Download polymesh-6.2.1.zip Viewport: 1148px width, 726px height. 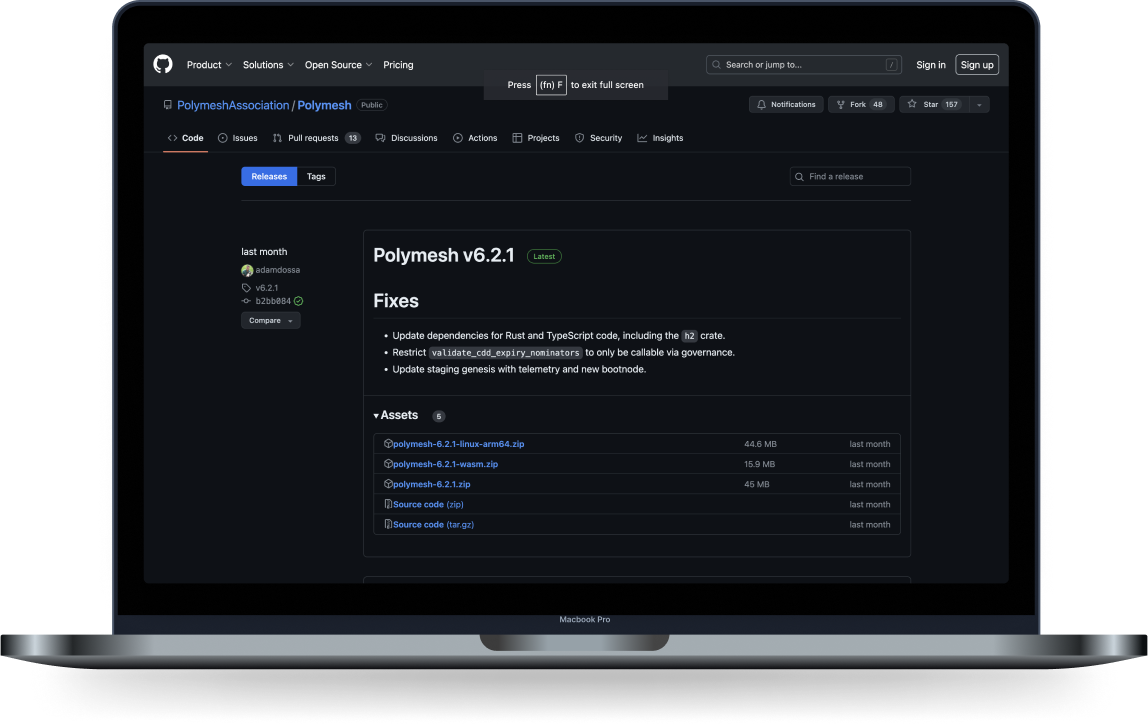pyautogui.click(x=431, y=484)
